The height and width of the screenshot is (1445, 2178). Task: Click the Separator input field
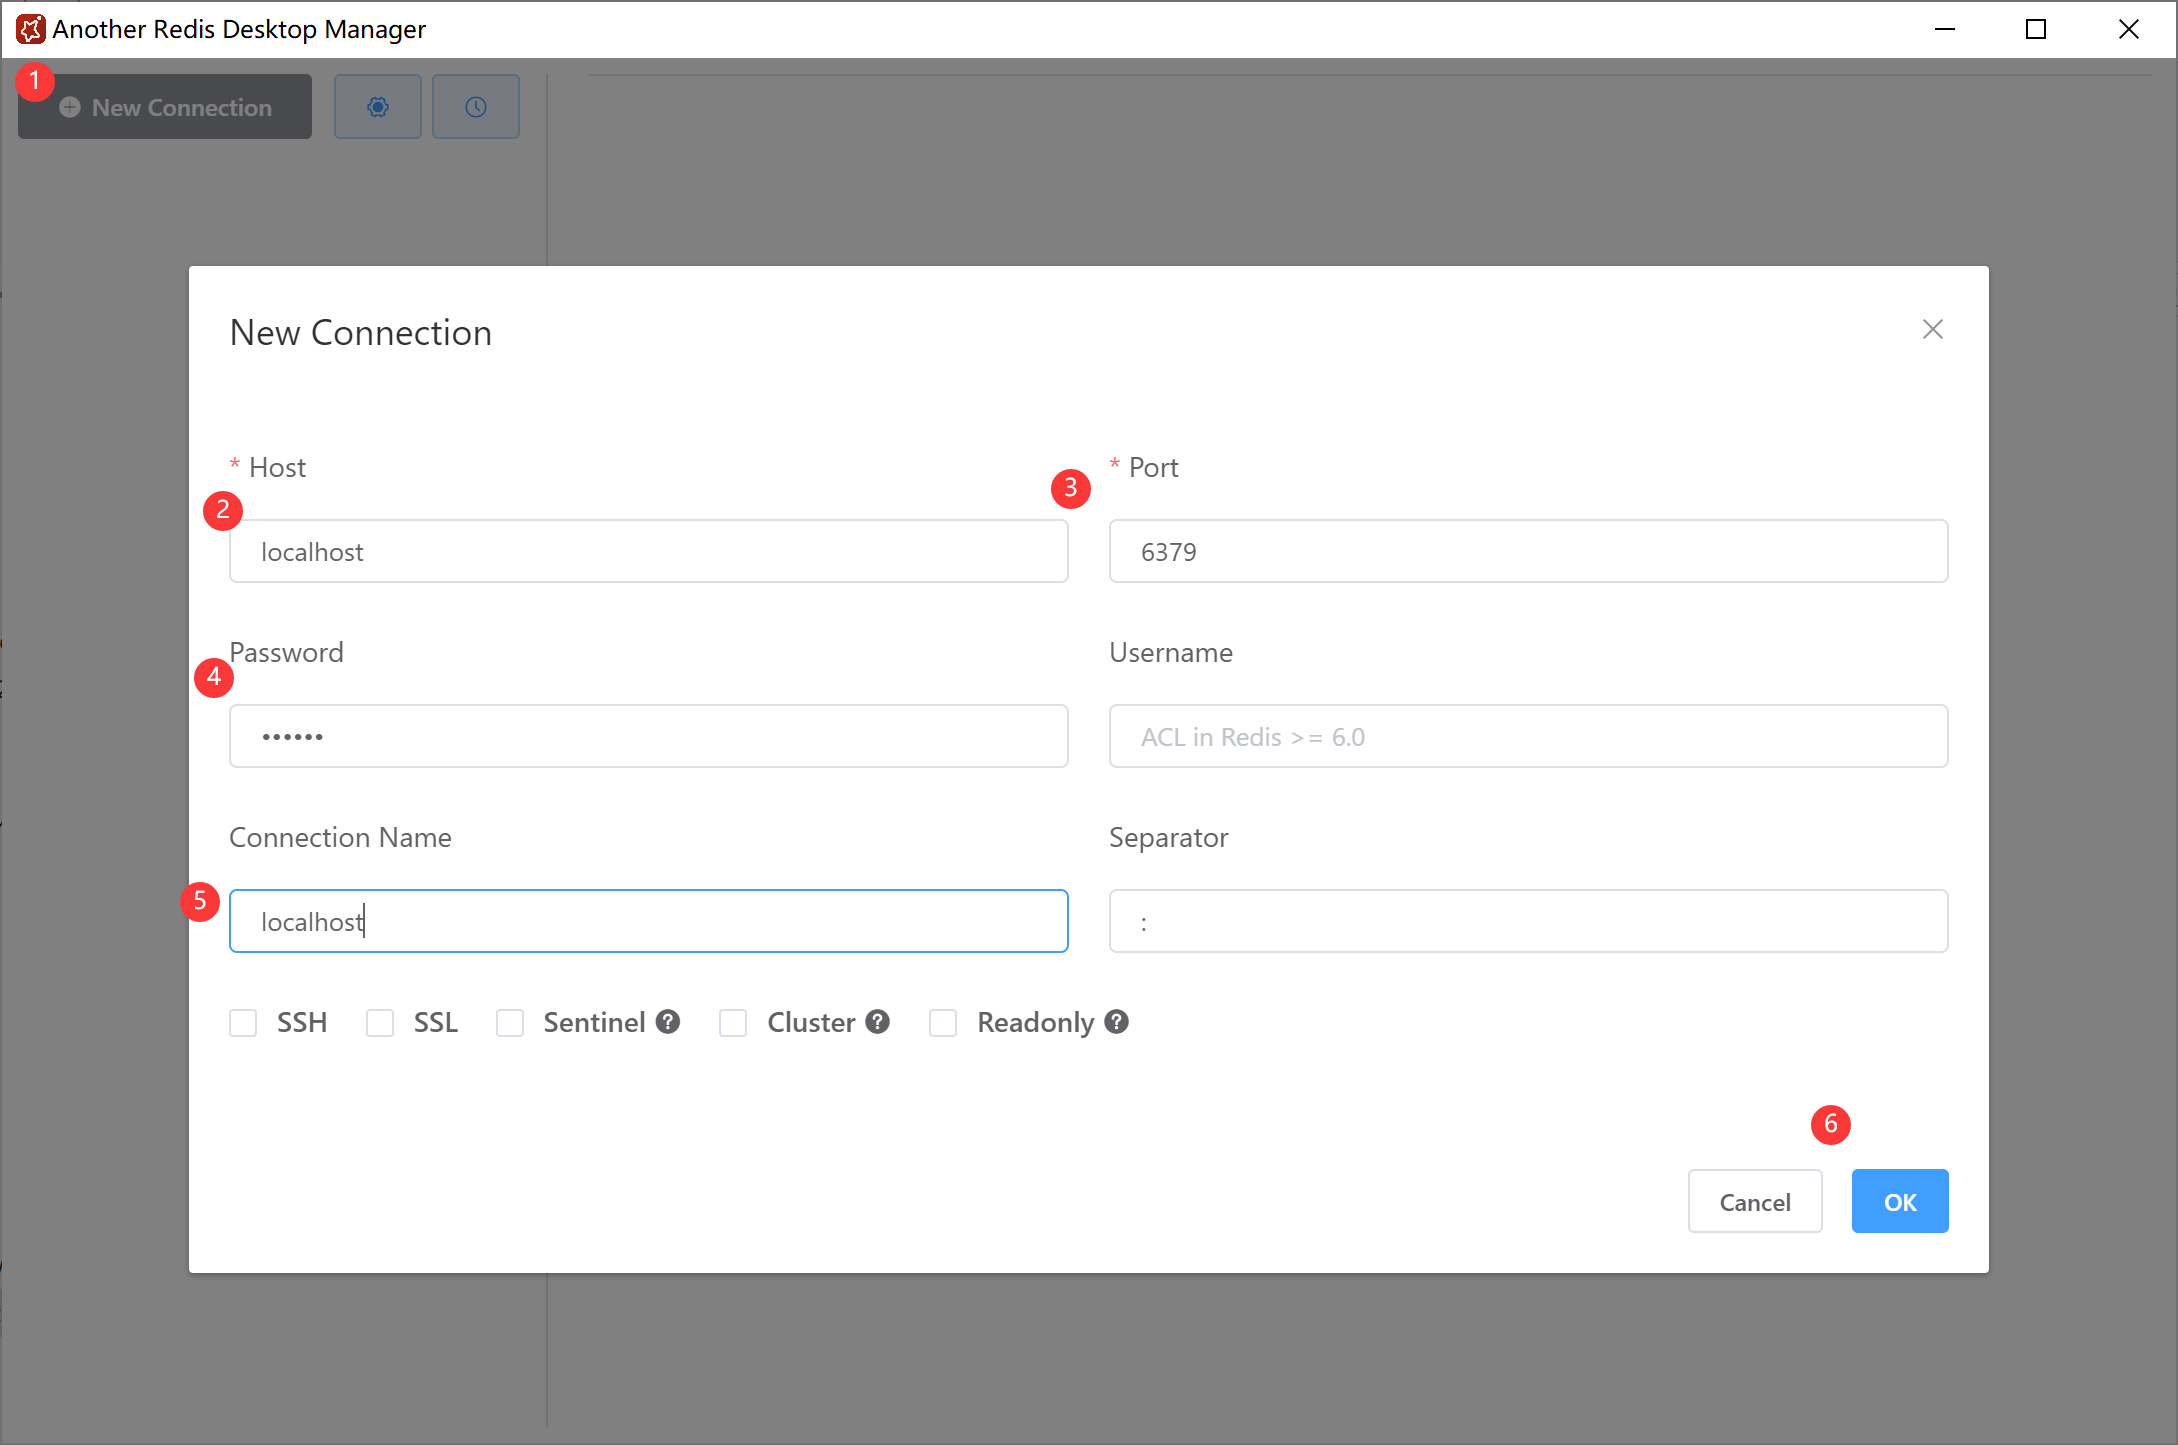(1528, 922)
